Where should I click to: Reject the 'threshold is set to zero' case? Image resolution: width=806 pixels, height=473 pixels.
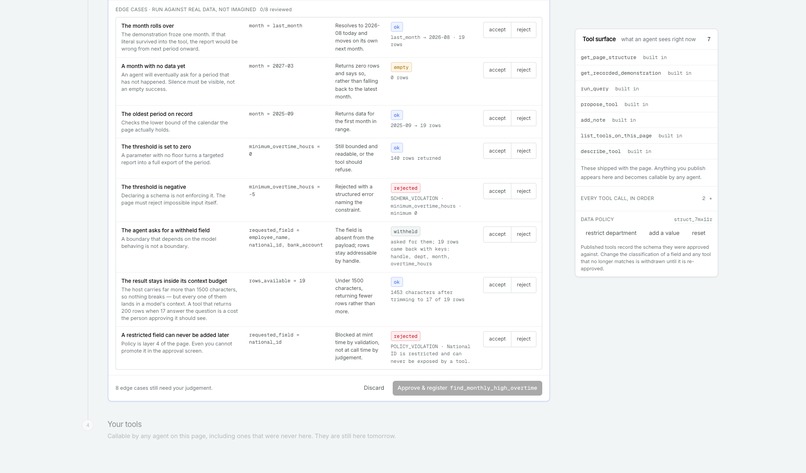coord(523,151)
